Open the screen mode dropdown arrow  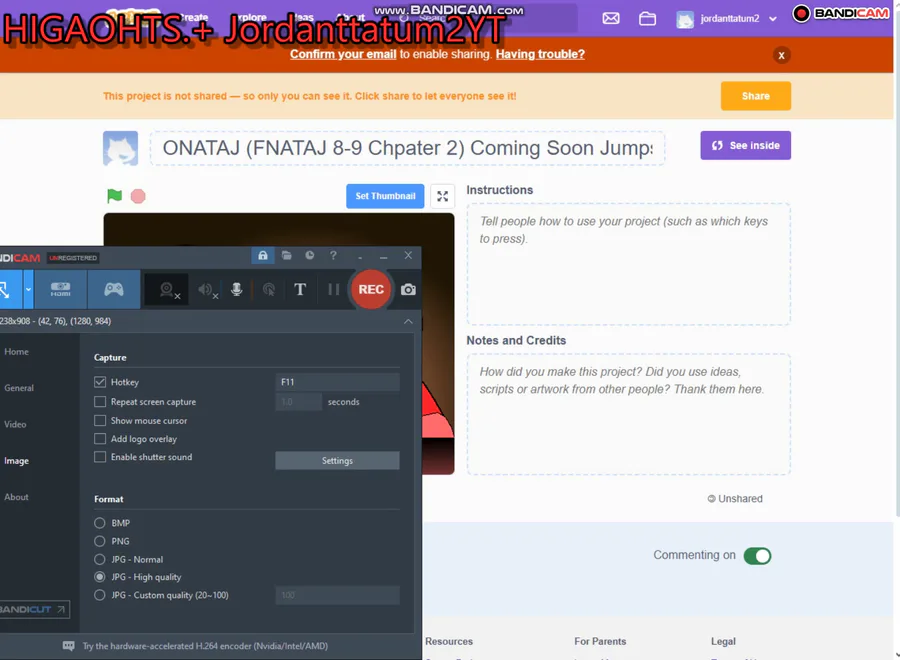point(28,289)
